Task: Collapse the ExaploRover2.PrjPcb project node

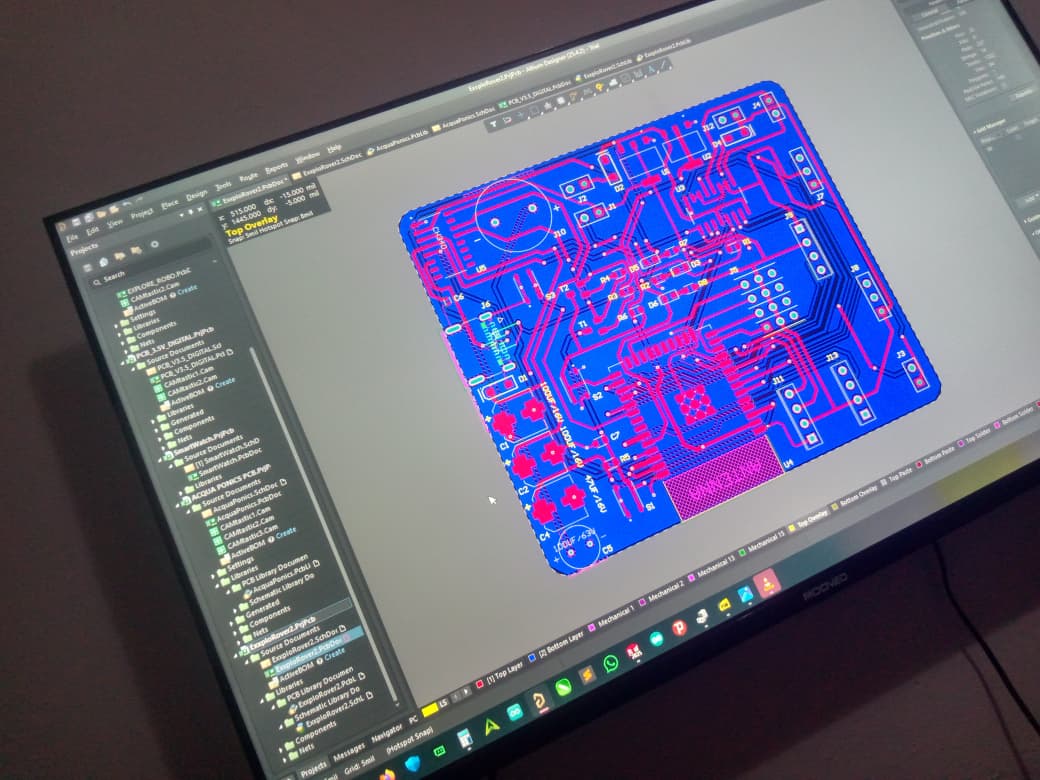Action: pos(236,655)
